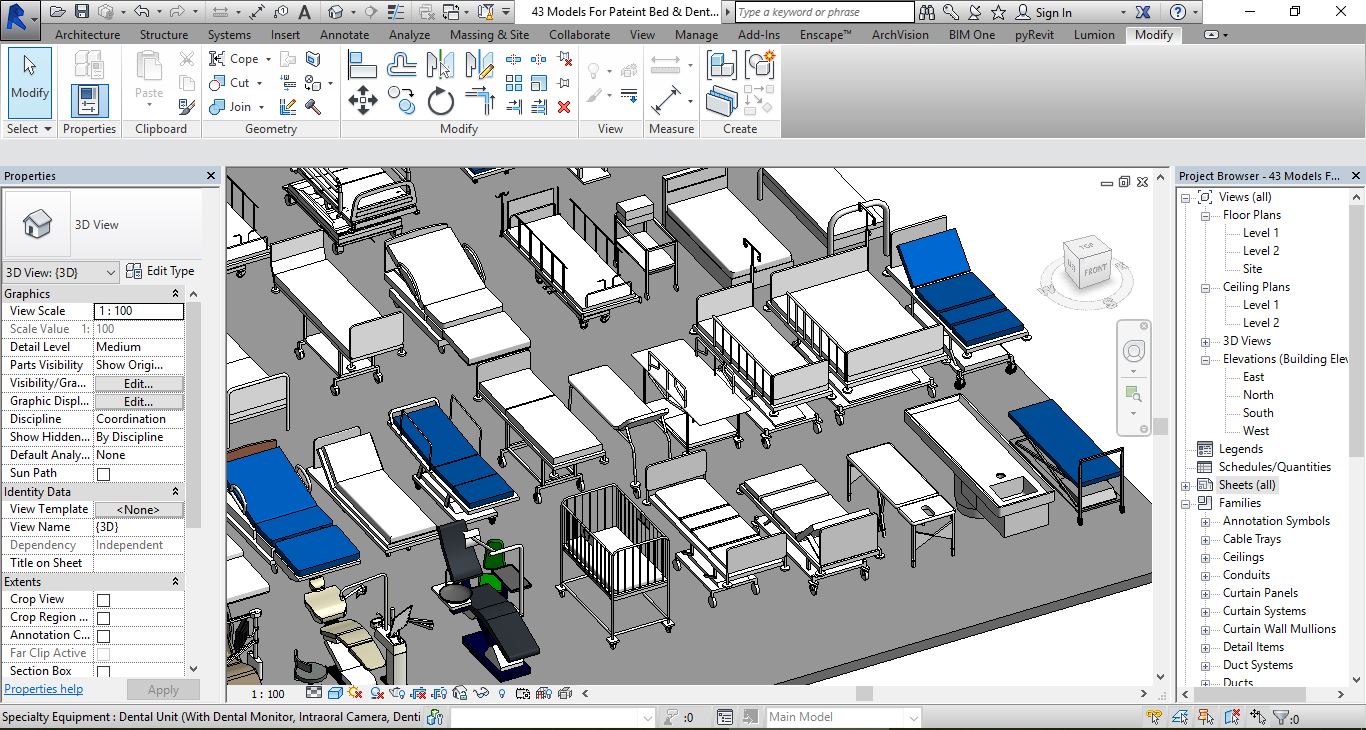Screen dimensions: 1366x730
Task: Click the Demolish hammer icon
Action: click(x=313, y=107)
